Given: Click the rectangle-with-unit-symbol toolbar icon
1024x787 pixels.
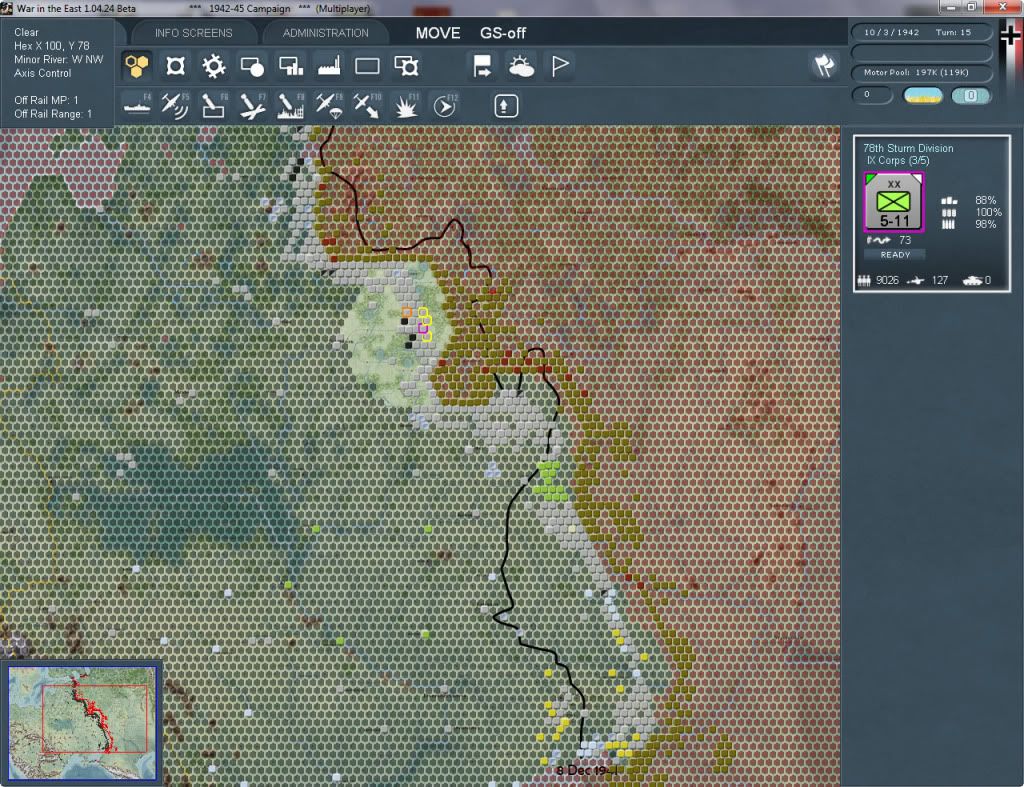Looking at the screenshot, I should [406, 66].
